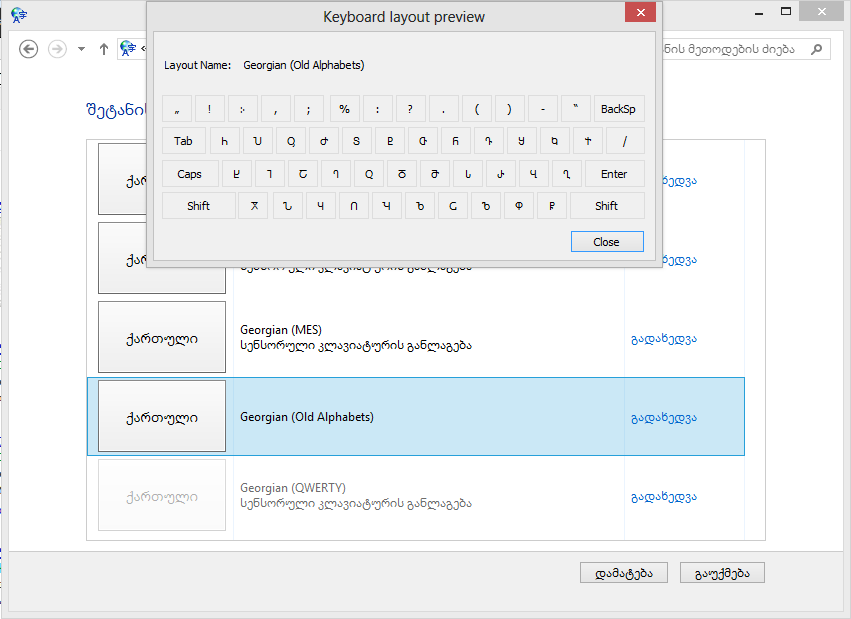The height and width of the screenshot is (619, 851).
Task: Click the percent sign key
Action: (344, 109)
